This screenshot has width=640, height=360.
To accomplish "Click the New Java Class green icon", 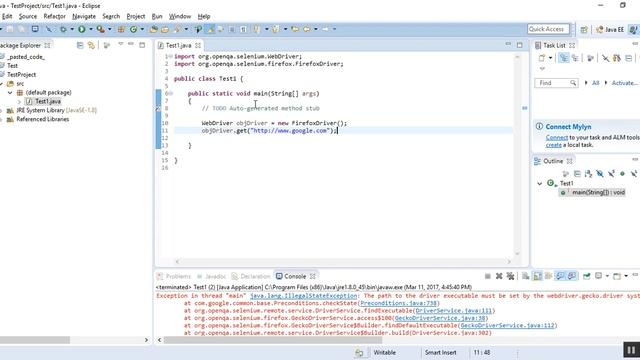I will tap(133, 29).
